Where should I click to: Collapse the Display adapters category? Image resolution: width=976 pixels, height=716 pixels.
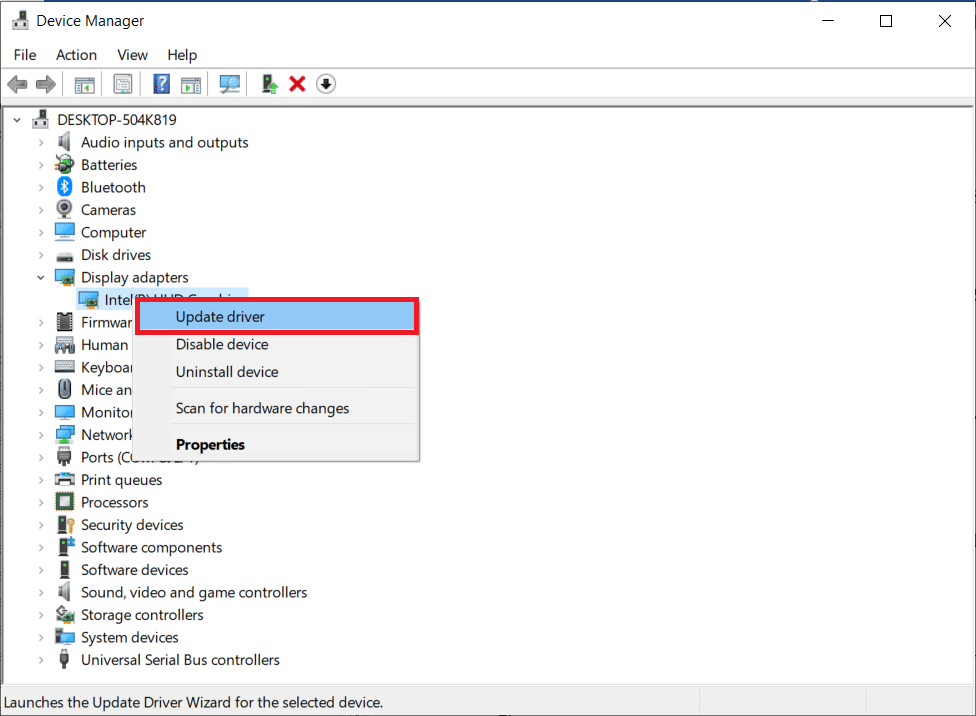(40, 277)
